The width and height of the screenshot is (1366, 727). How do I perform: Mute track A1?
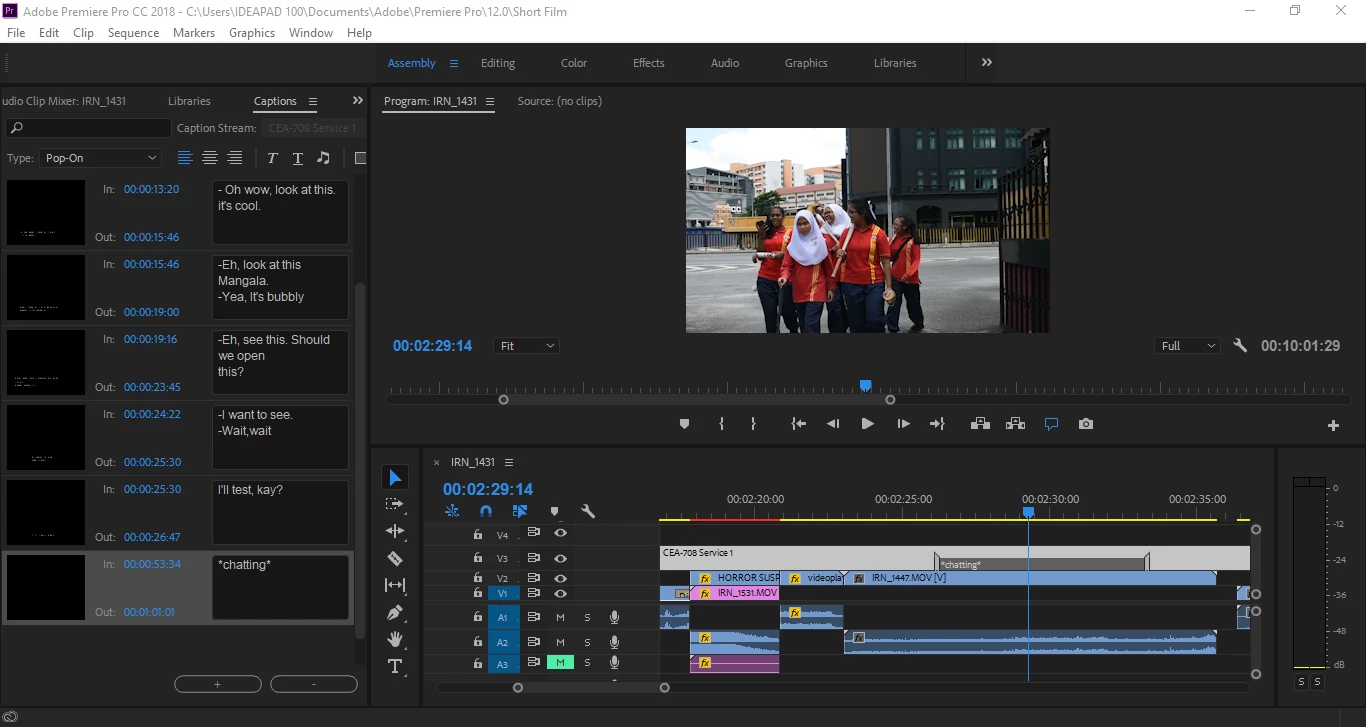pos(560,618)
